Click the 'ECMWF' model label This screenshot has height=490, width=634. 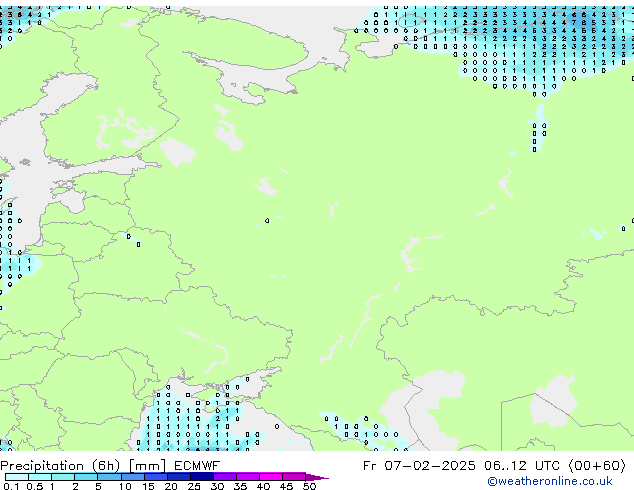click(x=197, y=466)
